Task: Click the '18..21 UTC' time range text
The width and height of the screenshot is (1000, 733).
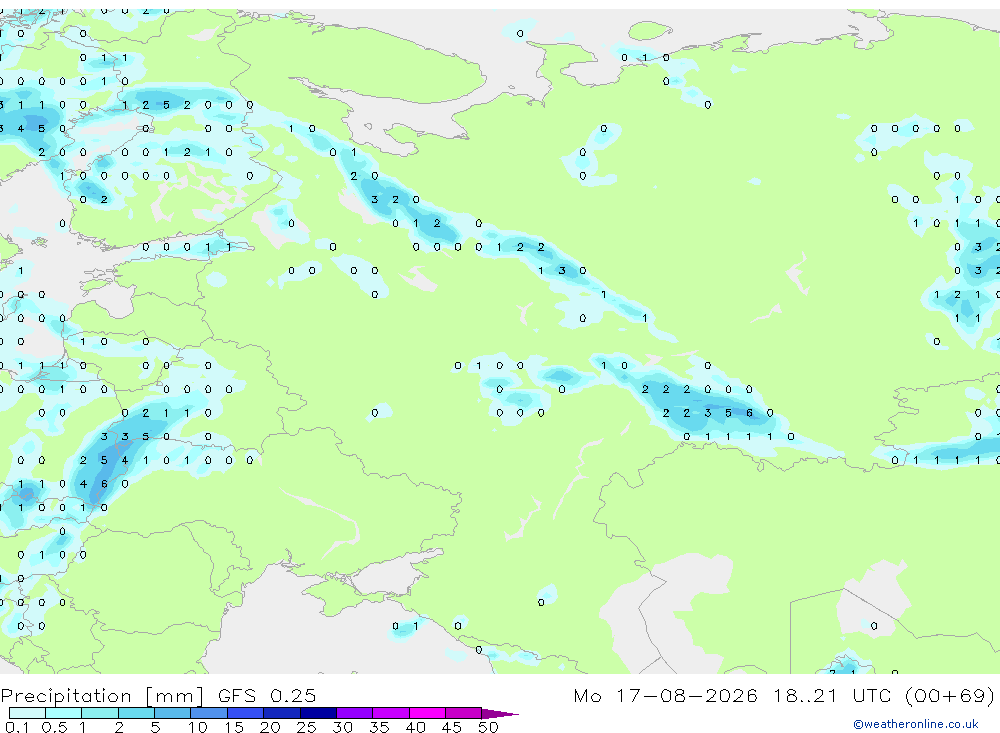Action: [x=834, y=695]
